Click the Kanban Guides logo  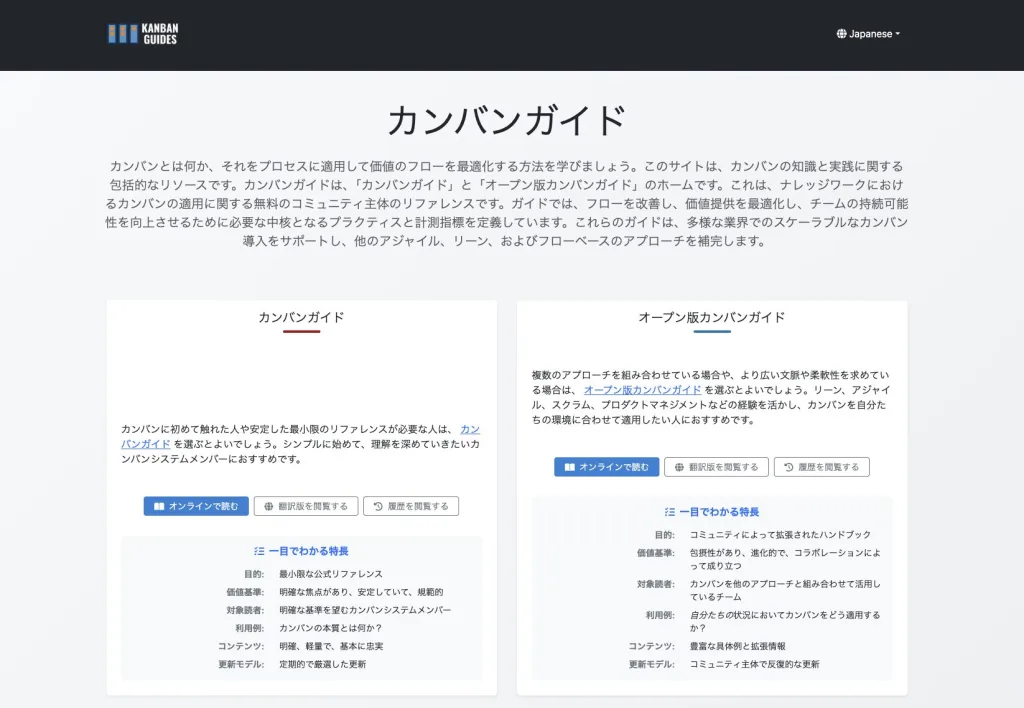click(142, 33)
